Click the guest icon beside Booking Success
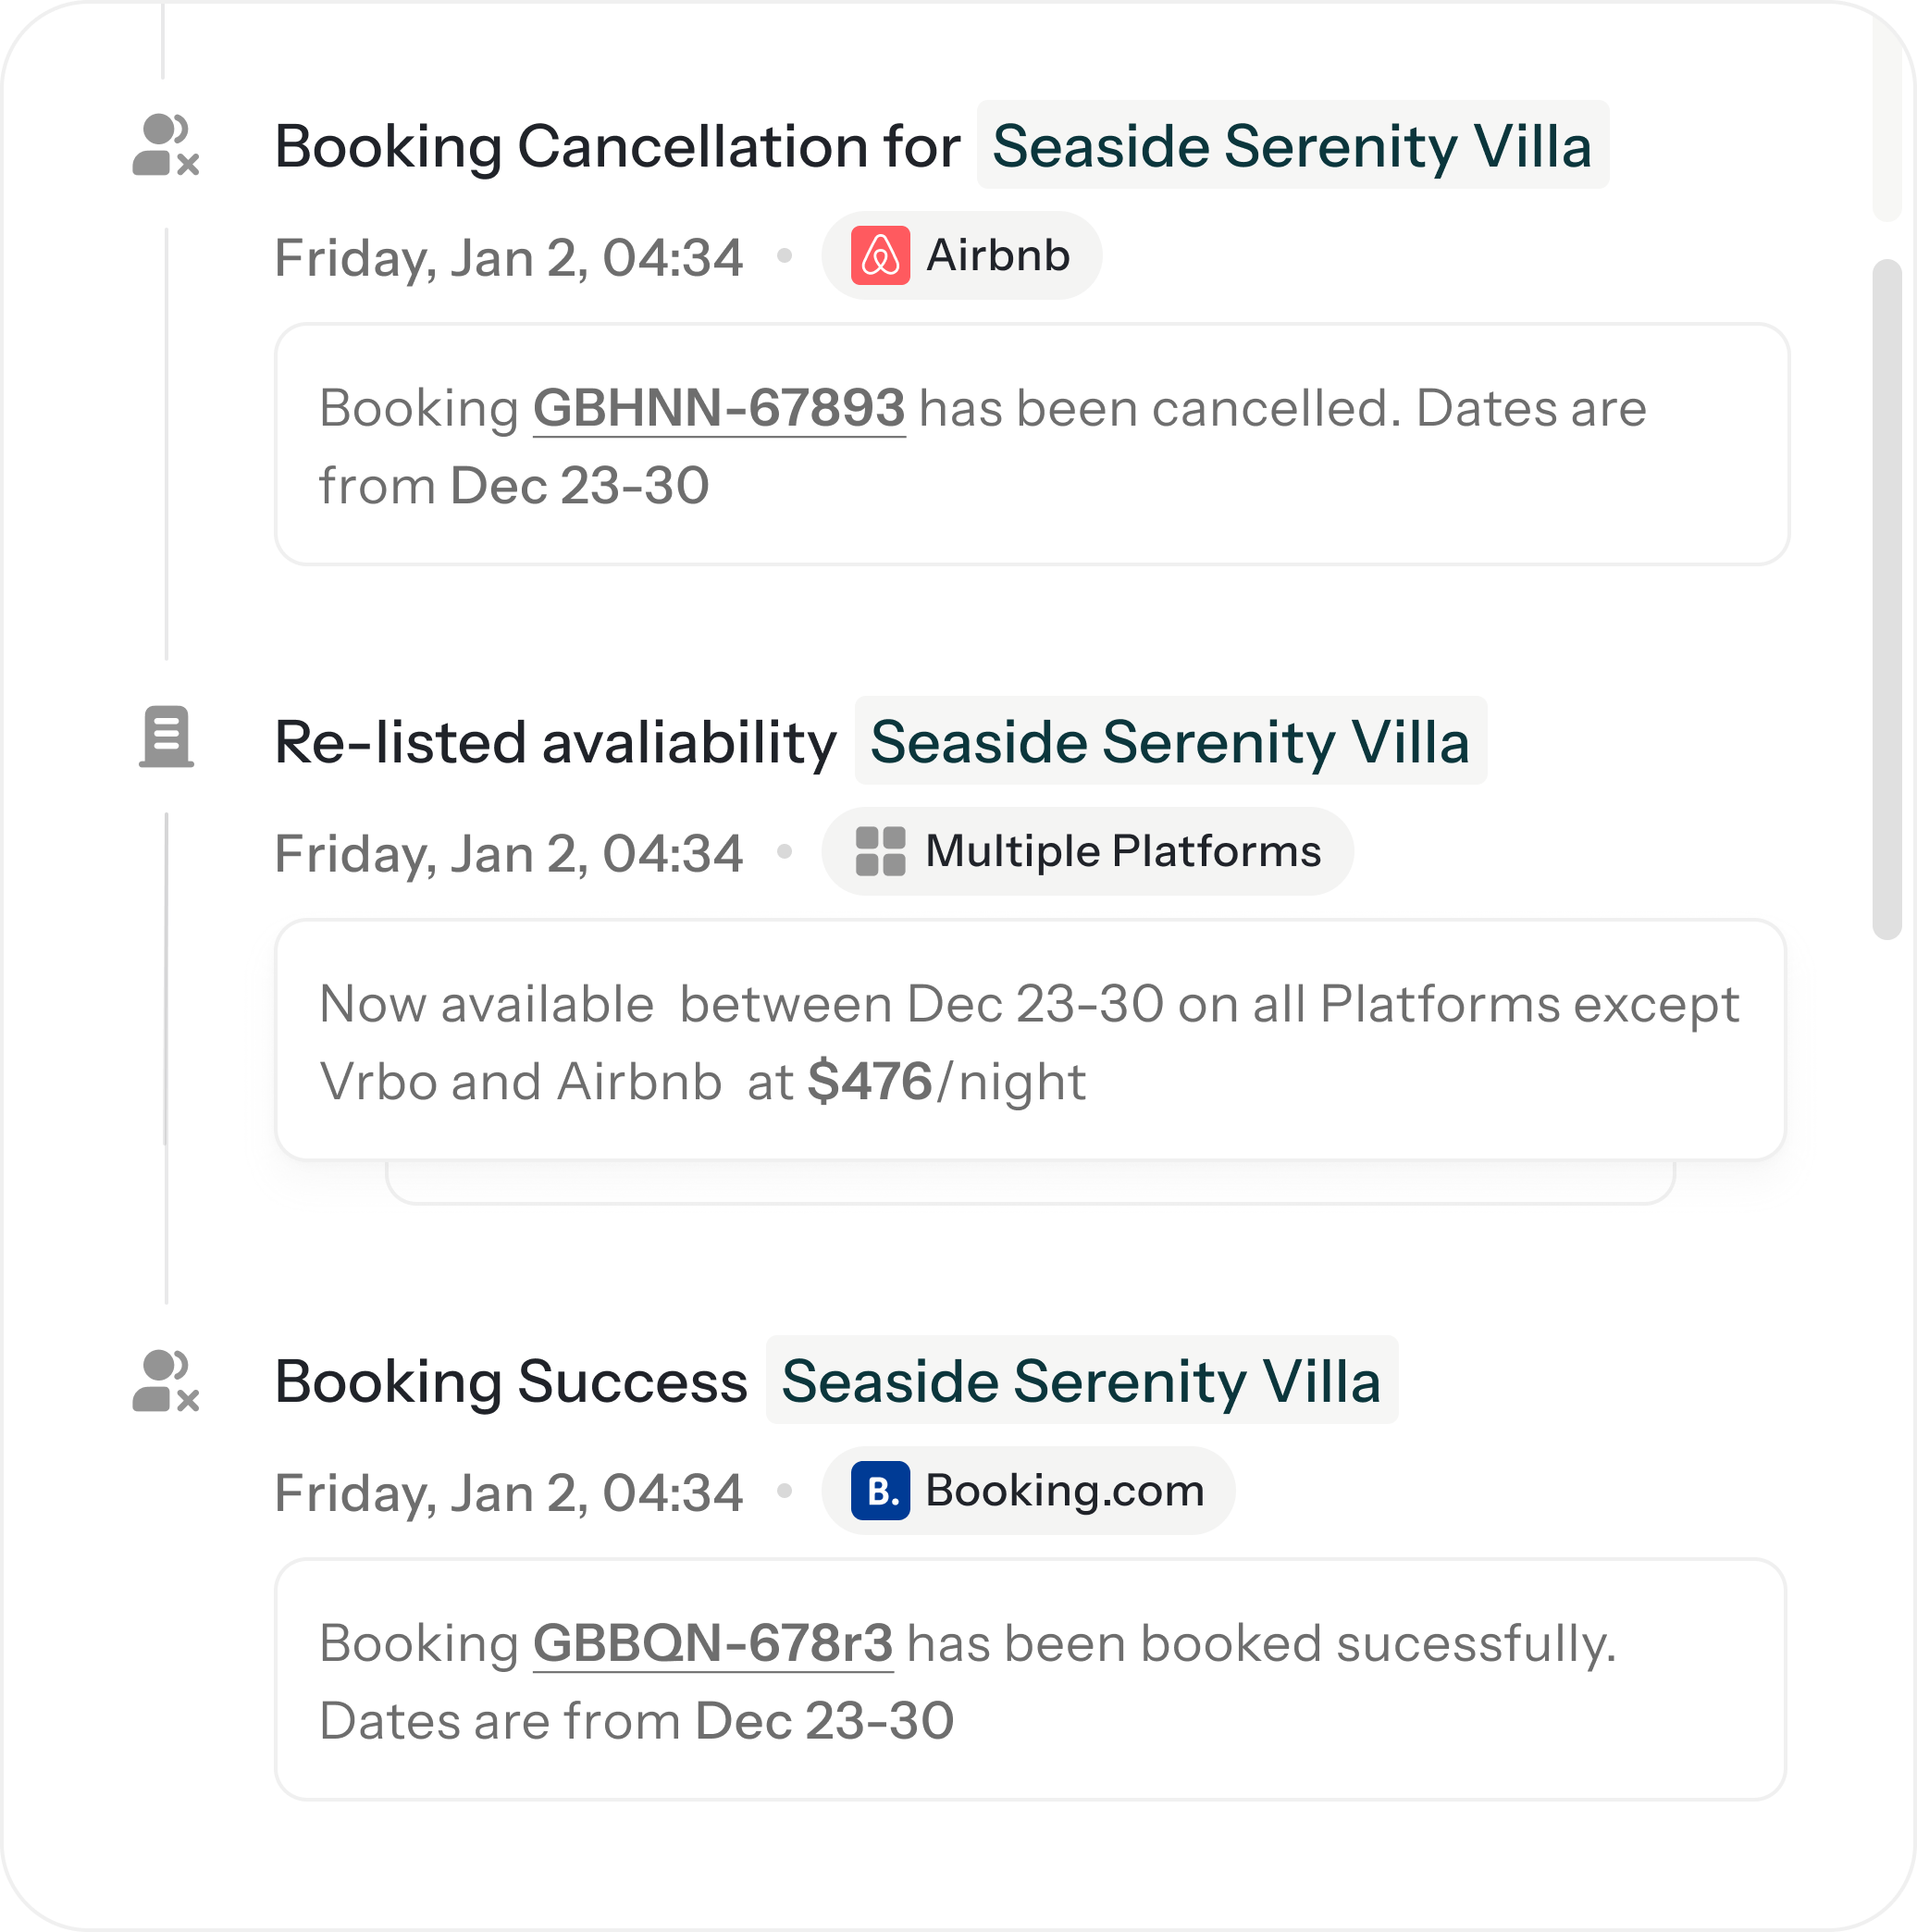The height and width of the screenshot is (1932, 1917). click(165, 1382)
